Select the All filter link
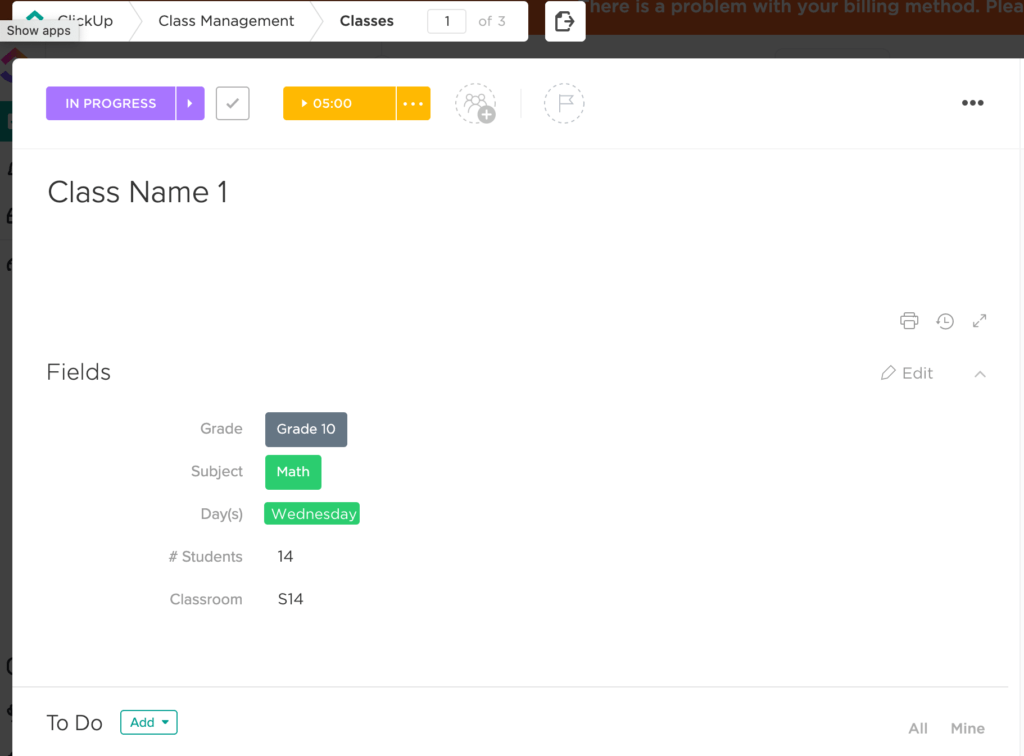 (x=917, y=728)
